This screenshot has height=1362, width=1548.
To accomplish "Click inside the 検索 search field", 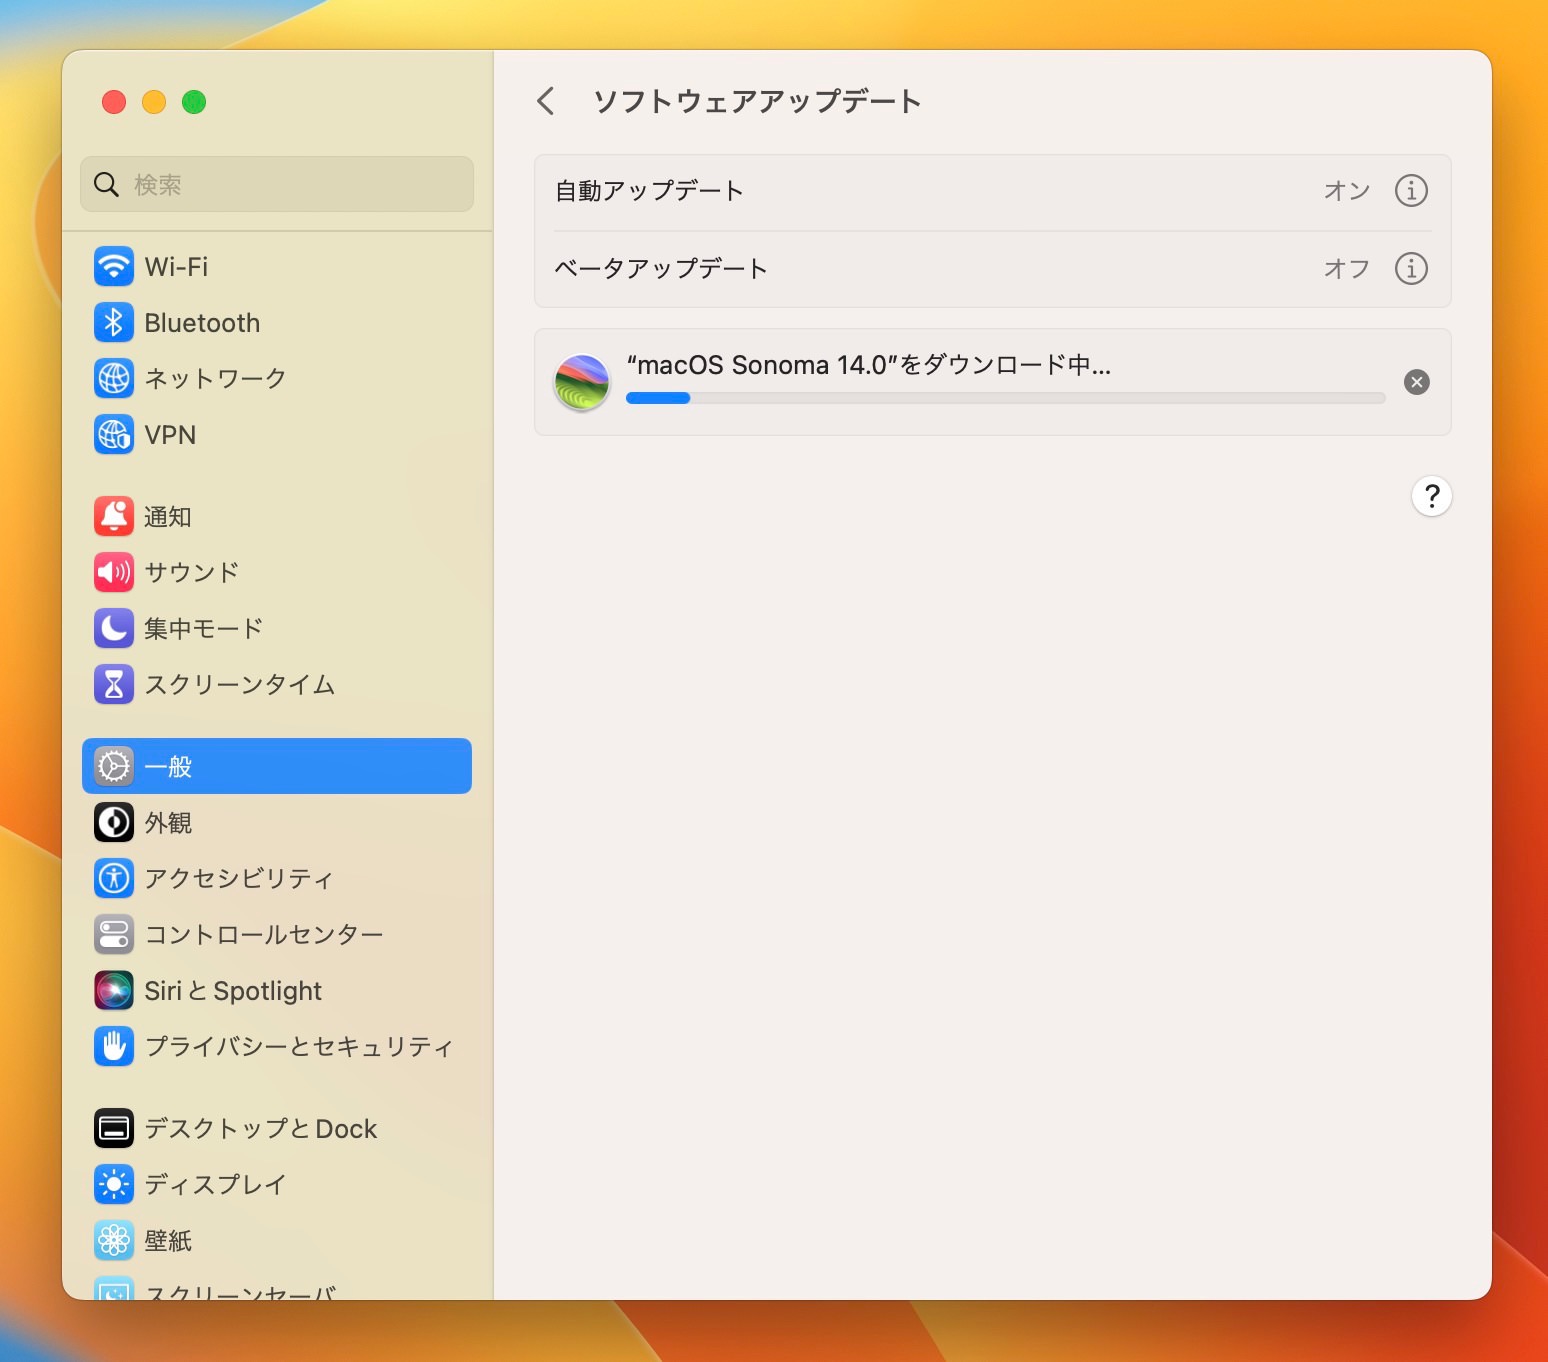I will pos(277,184).
